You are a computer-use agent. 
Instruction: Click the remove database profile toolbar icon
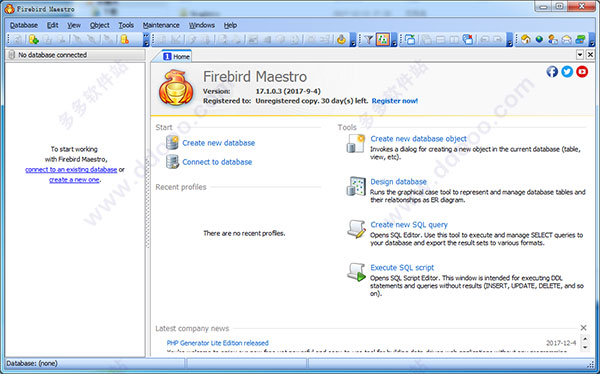(125, 39)
